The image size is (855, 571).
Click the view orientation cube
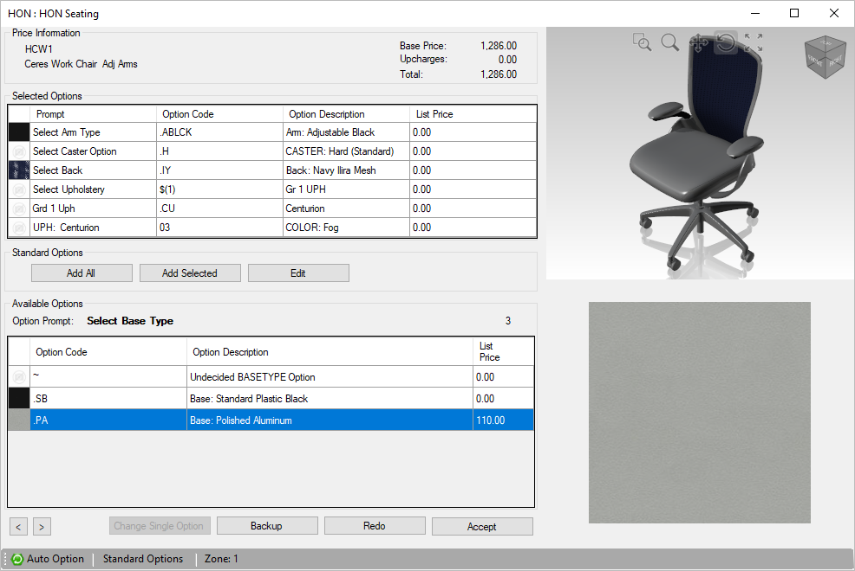point(825,57)
